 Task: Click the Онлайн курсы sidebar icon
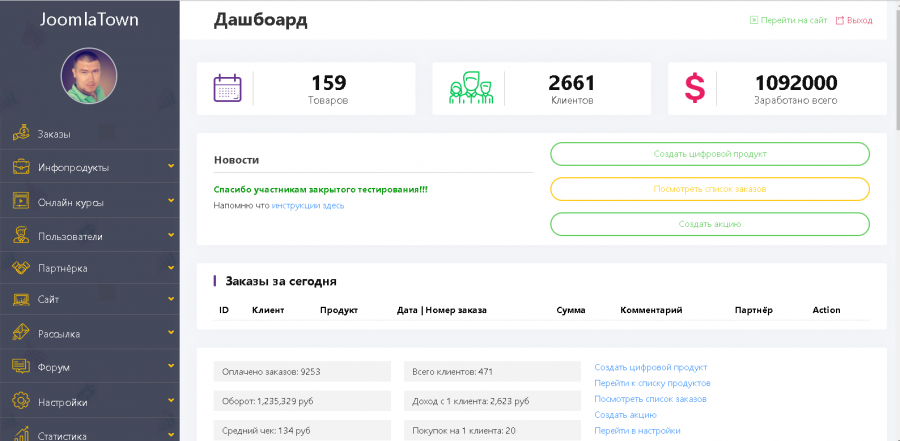[19, 200]
